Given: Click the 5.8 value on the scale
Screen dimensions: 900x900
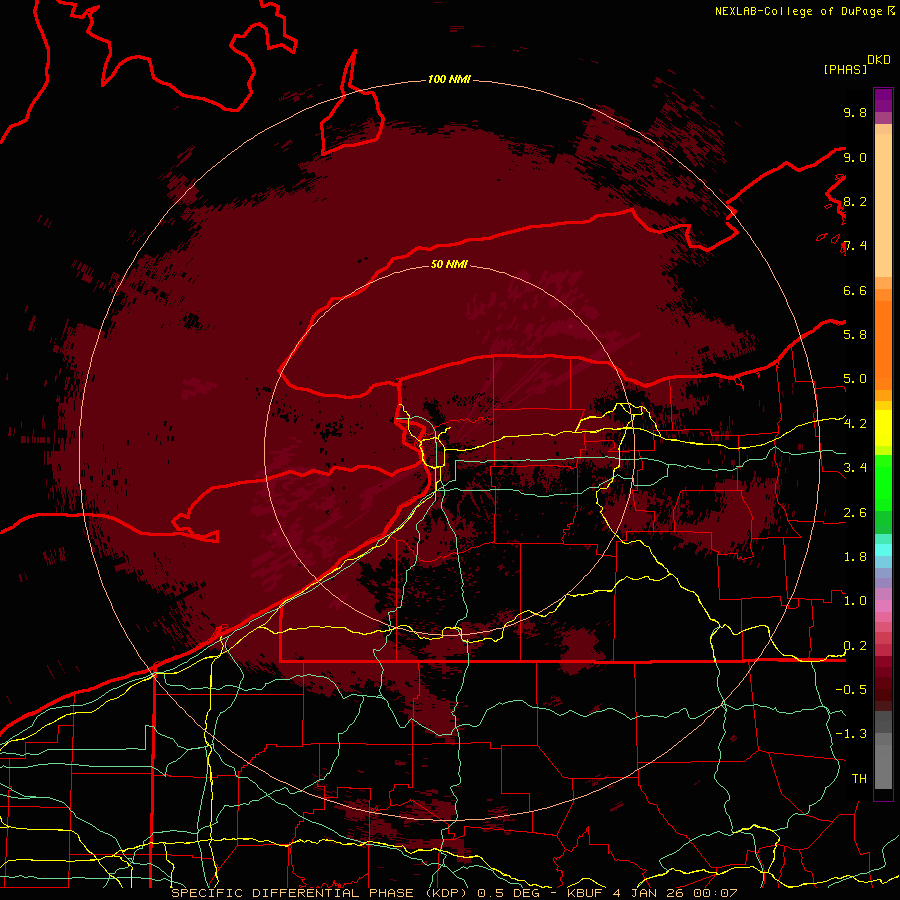Looking at the screenshot, I should point(855,334).
